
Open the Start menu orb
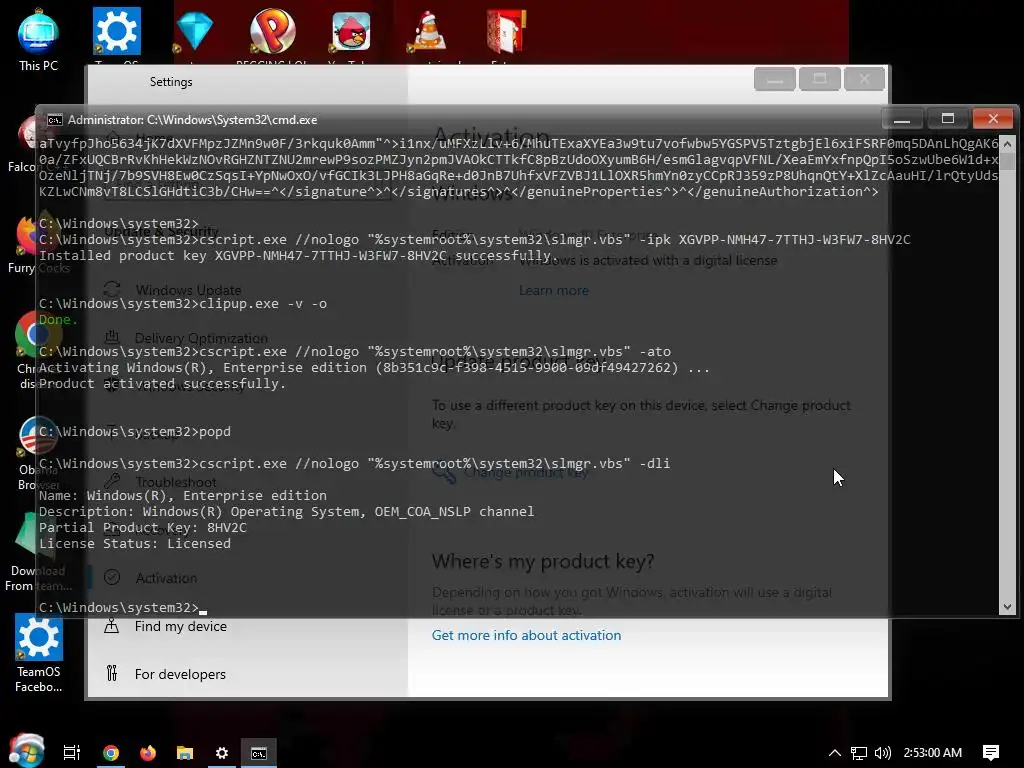(26, 751)
